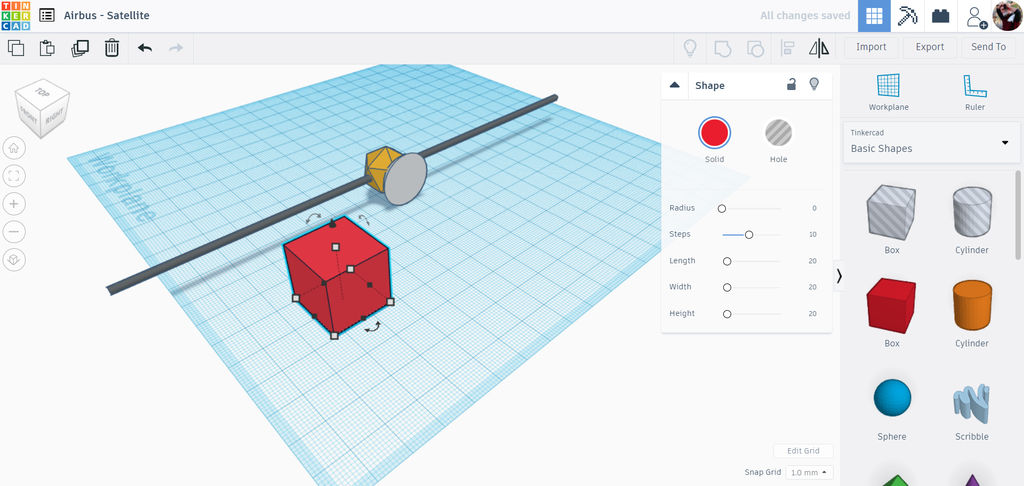Viewport: 1024px width, 486px height.
Task: Open Blocks mode with pickaxe icon
Action: click(907, 16)
